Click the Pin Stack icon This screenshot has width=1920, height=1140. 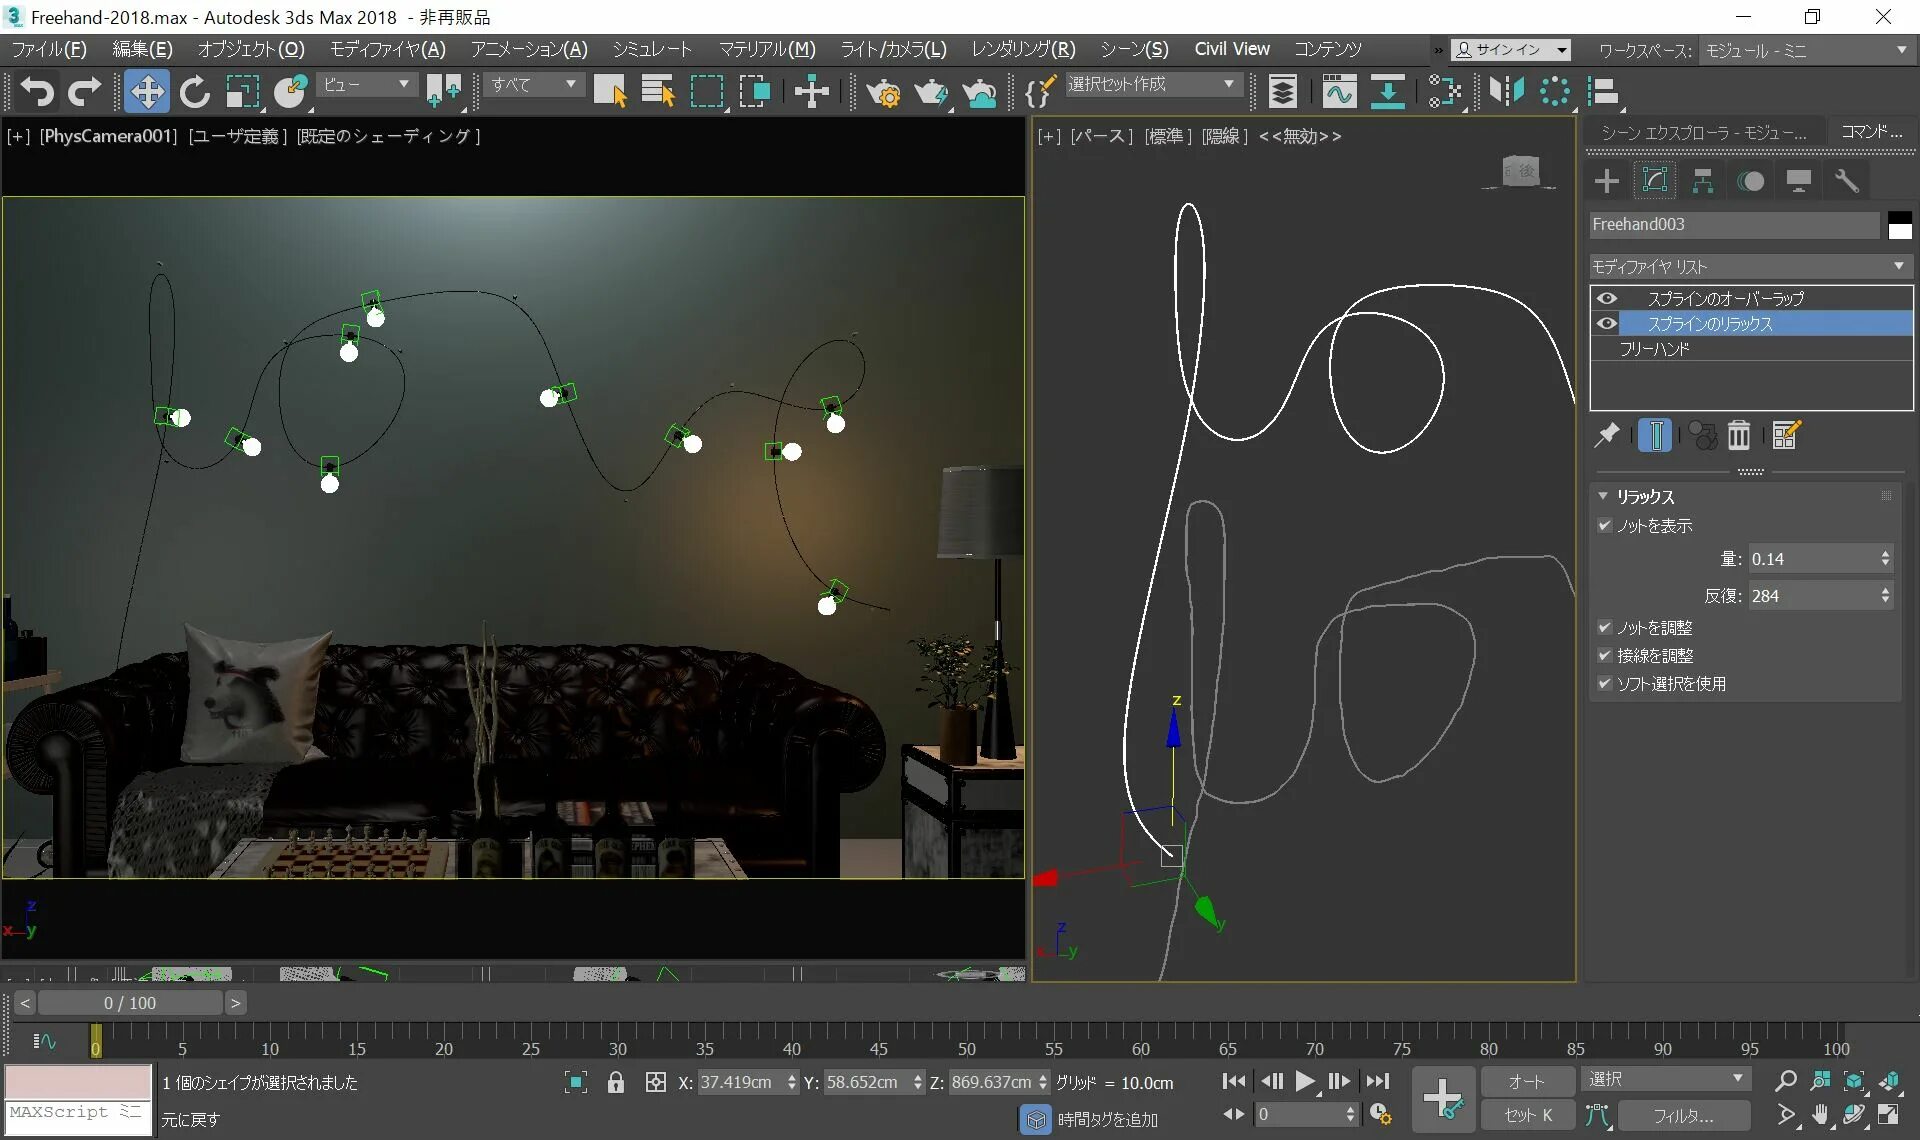[1607, 436]
